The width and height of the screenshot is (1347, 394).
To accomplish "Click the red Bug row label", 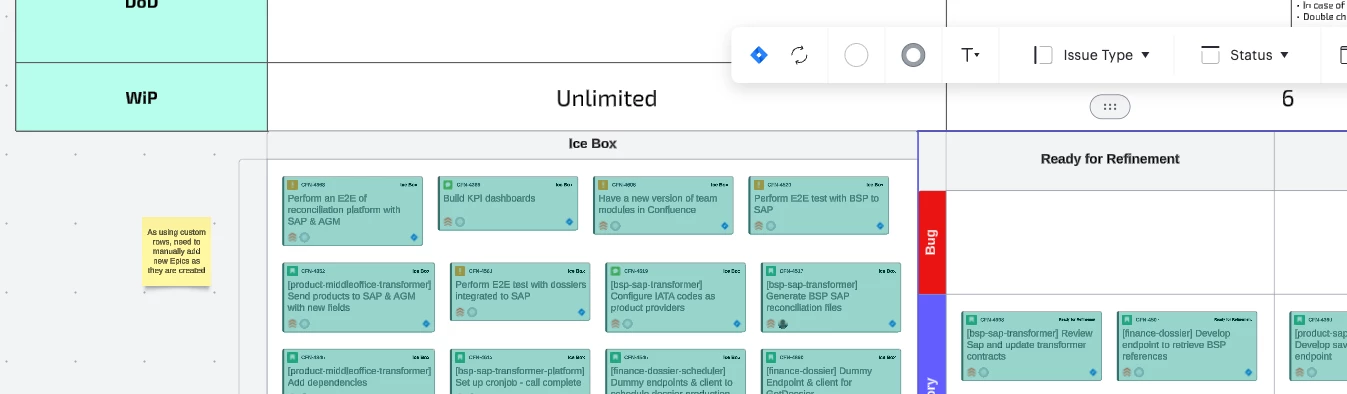I will (x=931, y=242).
